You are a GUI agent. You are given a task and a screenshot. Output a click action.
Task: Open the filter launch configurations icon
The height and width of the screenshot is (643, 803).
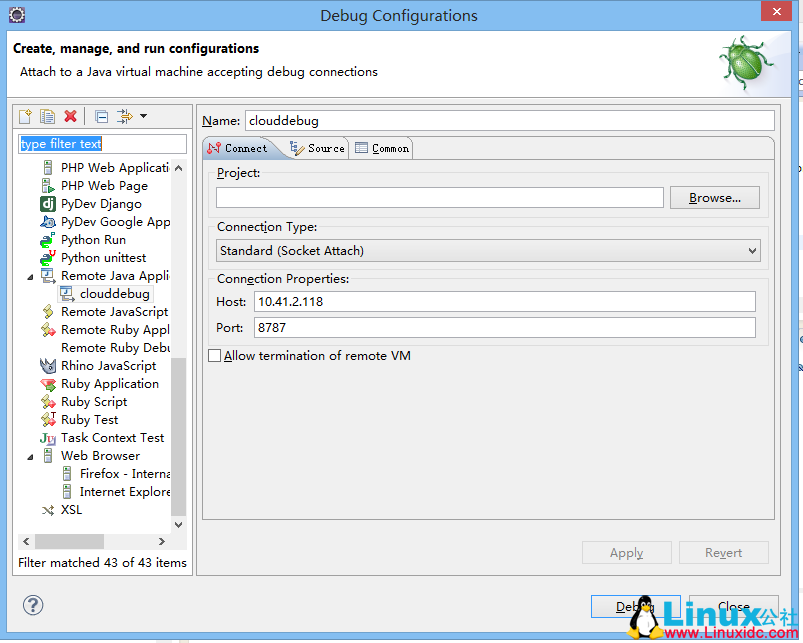coord(124,116)
